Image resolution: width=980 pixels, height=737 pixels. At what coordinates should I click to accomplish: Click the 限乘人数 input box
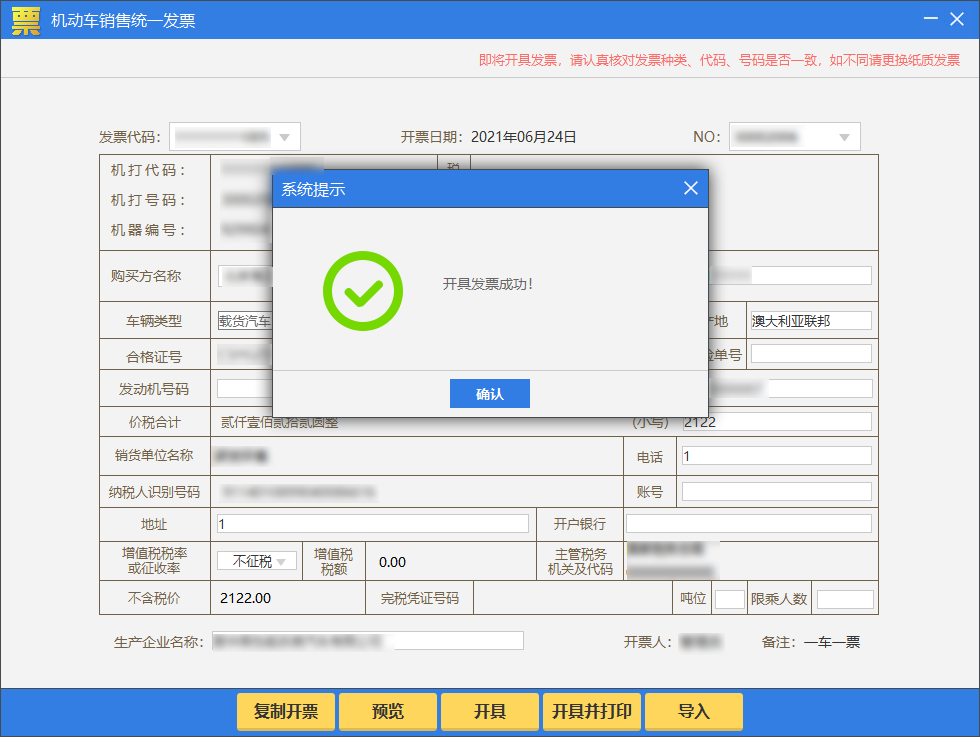(x=845, y=599)
